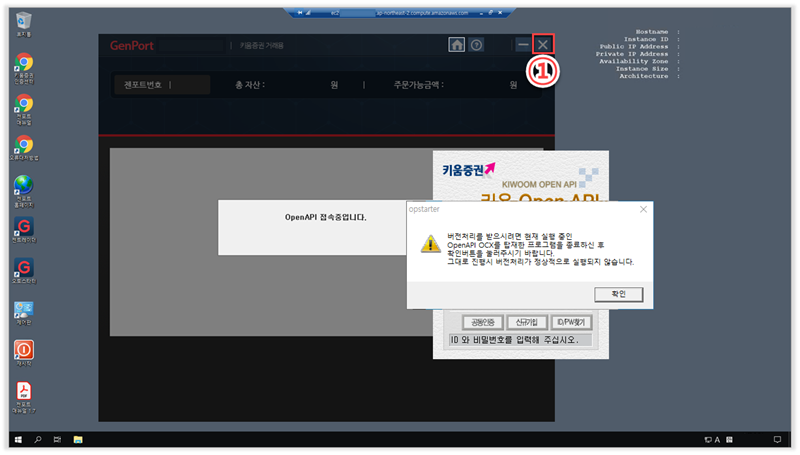Minimize the GenPort window
Image resolution: width=800 pixels, height=455 pixels.
pyautogui.click(x=522, y=45)
